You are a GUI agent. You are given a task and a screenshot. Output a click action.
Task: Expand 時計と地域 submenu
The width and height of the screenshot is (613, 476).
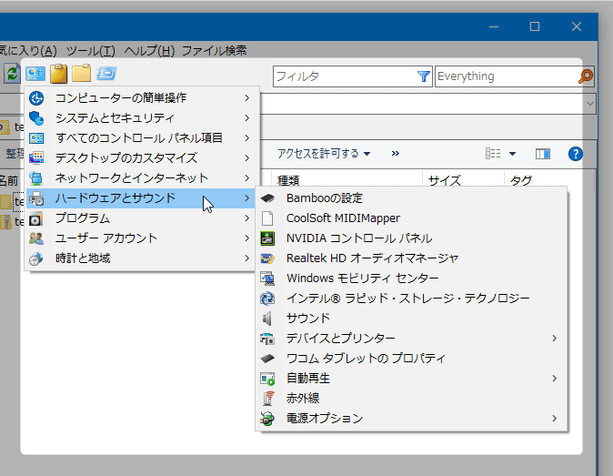(140, 258)
